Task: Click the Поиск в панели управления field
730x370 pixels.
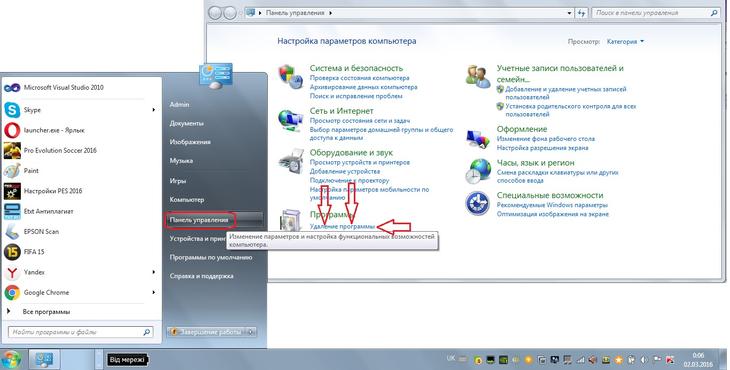Action: click(x=656, y=13)
